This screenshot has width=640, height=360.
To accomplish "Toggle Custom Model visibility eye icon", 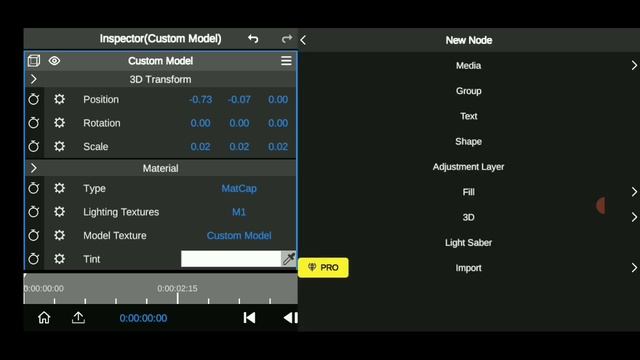I will (54, 61).
